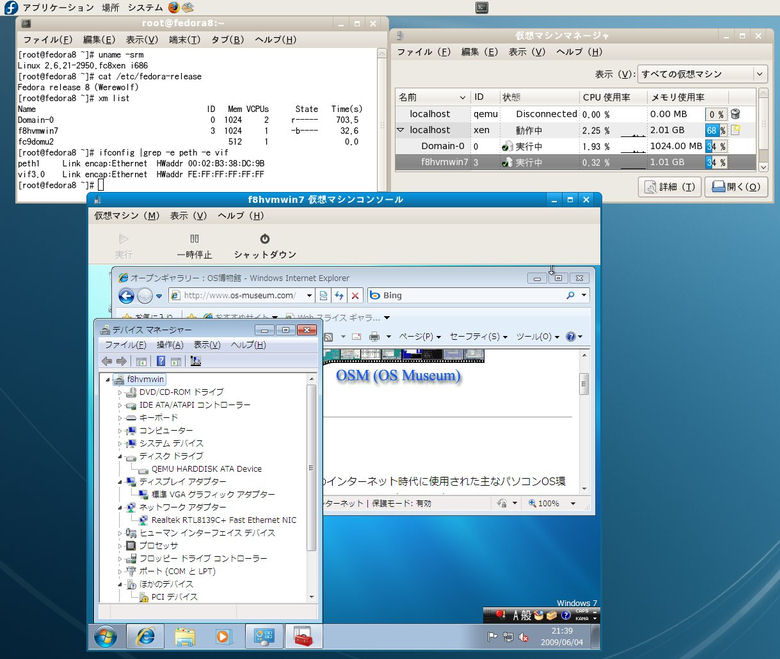Open the タブ(B) menu in the terminal window

(x=227, y=39)
